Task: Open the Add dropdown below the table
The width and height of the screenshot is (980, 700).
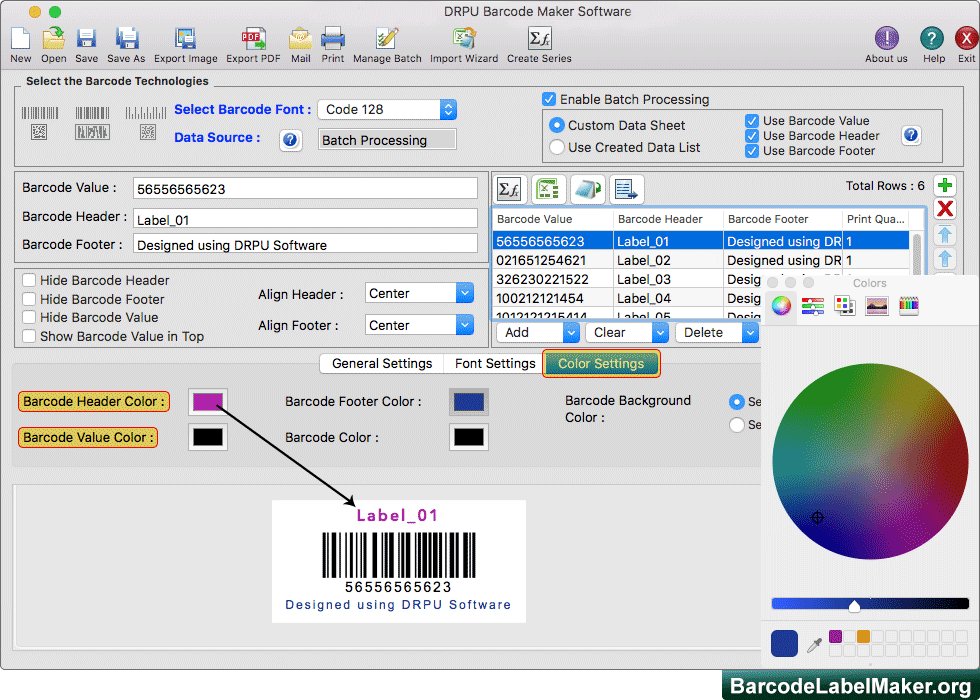Action: (x=538, y=332)
